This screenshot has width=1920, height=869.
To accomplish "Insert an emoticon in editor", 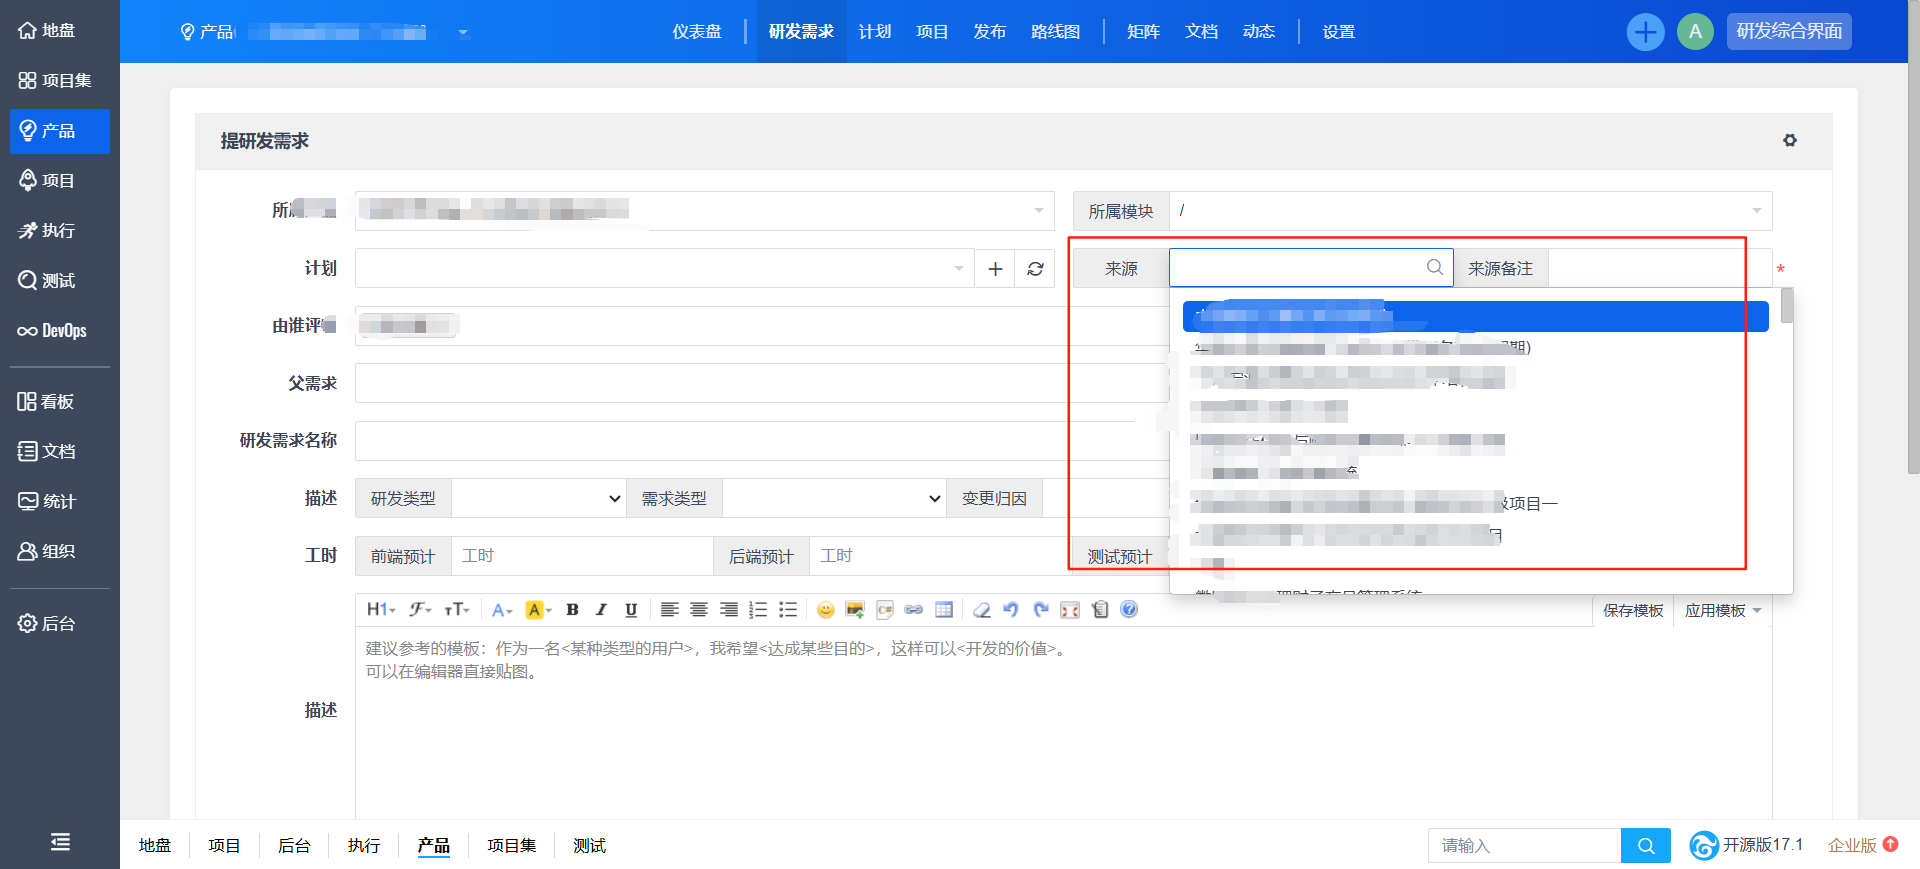I will point(826,610).
